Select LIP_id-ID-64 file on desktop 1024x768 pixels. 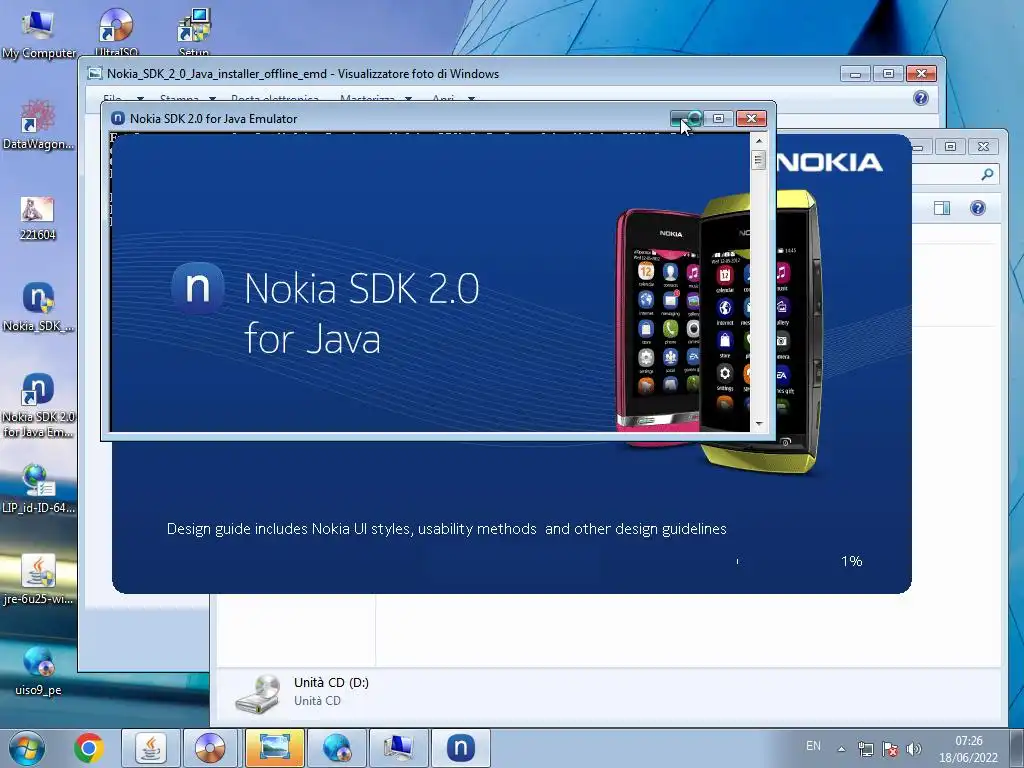point(38,488)
